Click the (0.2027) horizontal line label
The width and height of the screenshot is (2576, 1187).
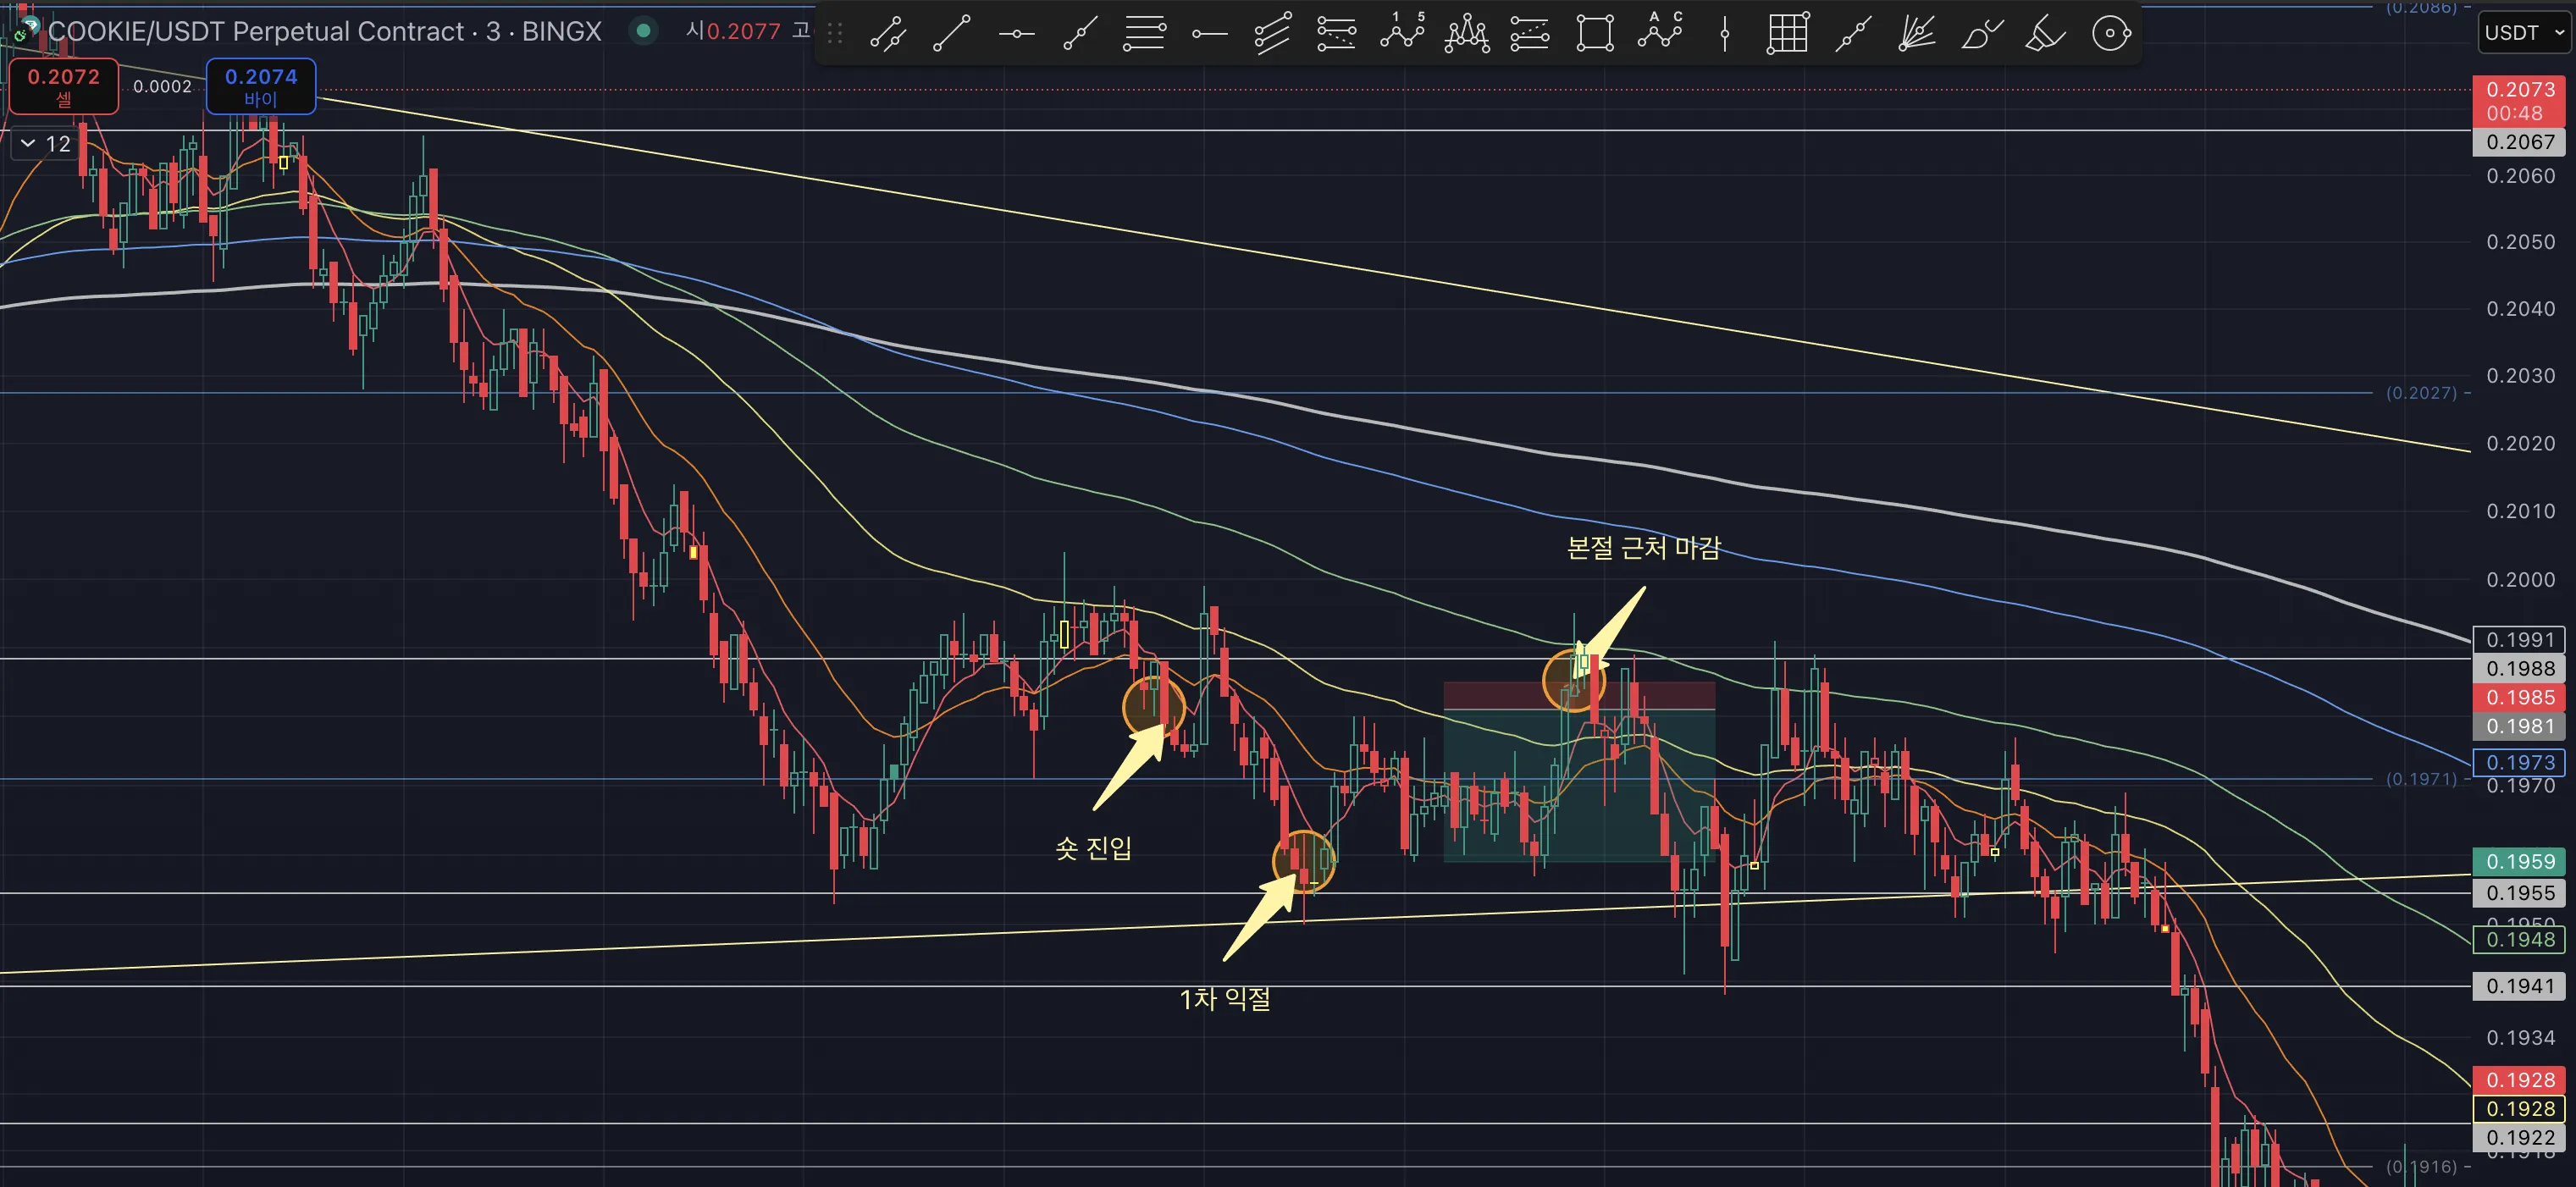click(x=2421, y=393)
